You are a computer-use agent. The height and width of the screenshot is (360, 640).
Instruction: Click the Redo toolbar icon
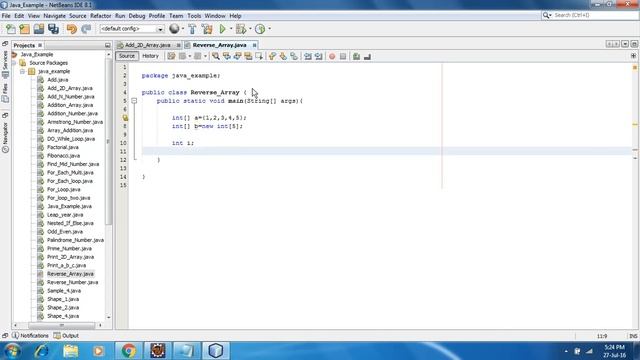click(x=86, y=29)
